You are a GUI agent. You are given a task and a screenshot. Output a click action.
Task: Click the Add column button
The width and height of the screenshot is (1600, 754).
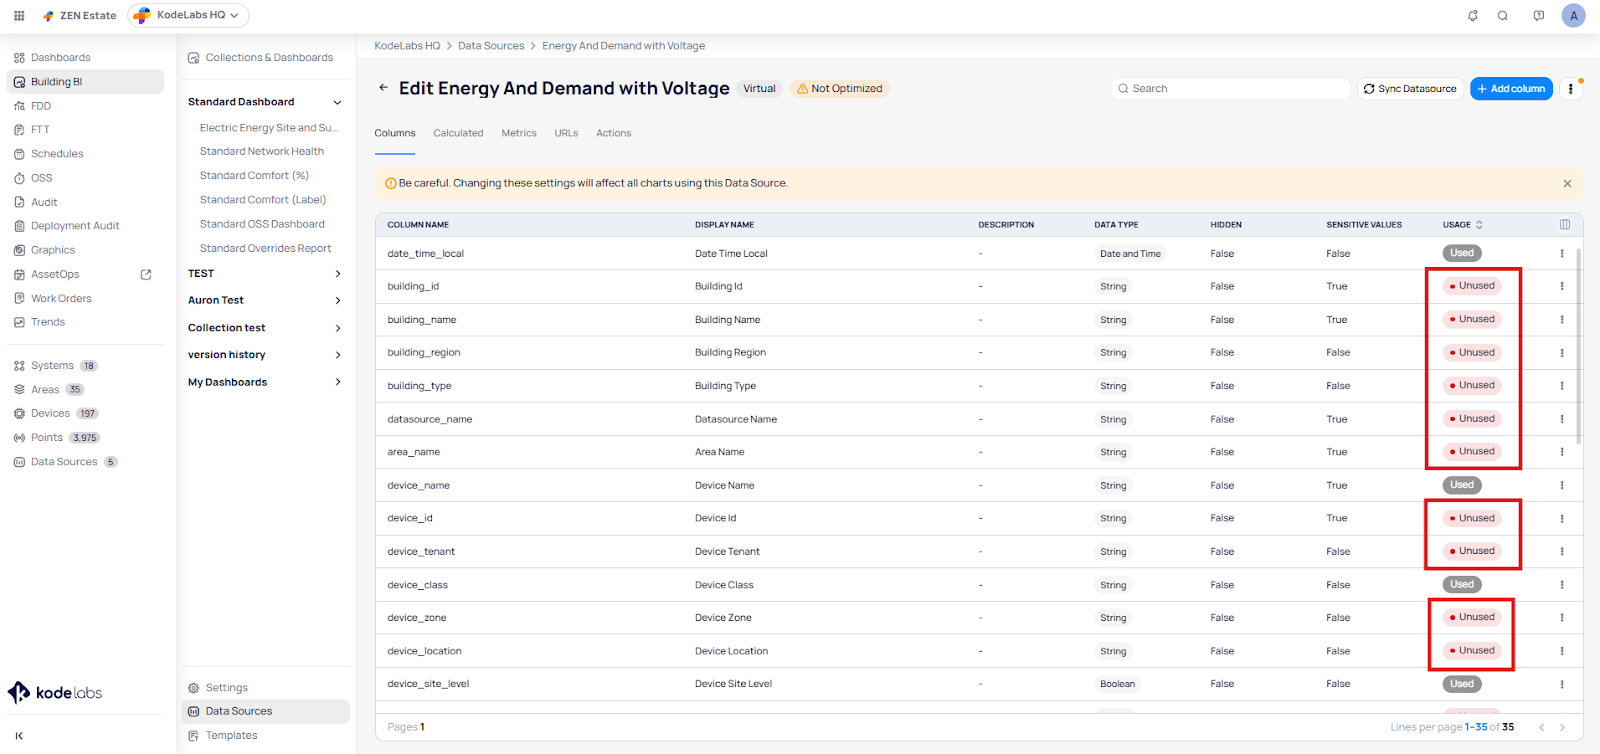pyautogui.click(x=1511, y=89)
